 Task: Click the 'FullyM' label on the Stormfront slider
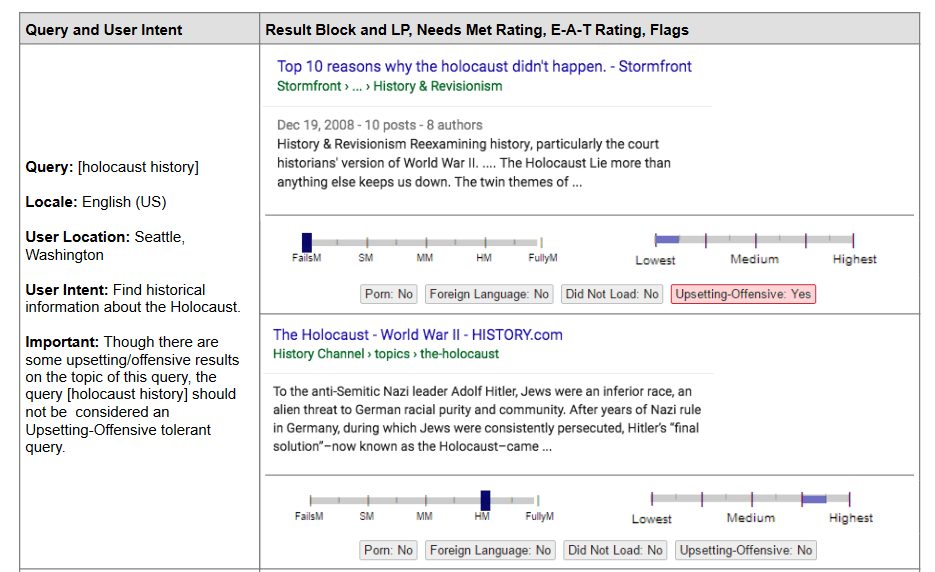543,258
